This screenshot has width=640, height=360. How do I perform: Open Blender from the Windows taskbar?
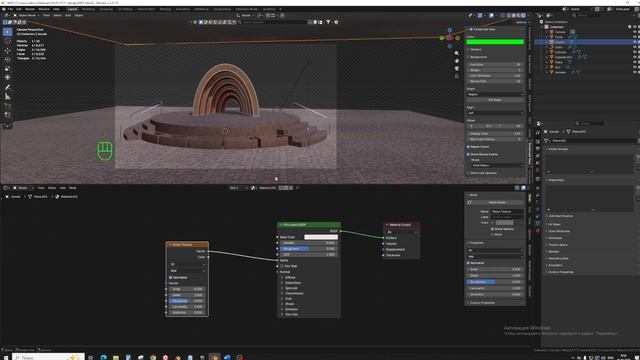215,357
